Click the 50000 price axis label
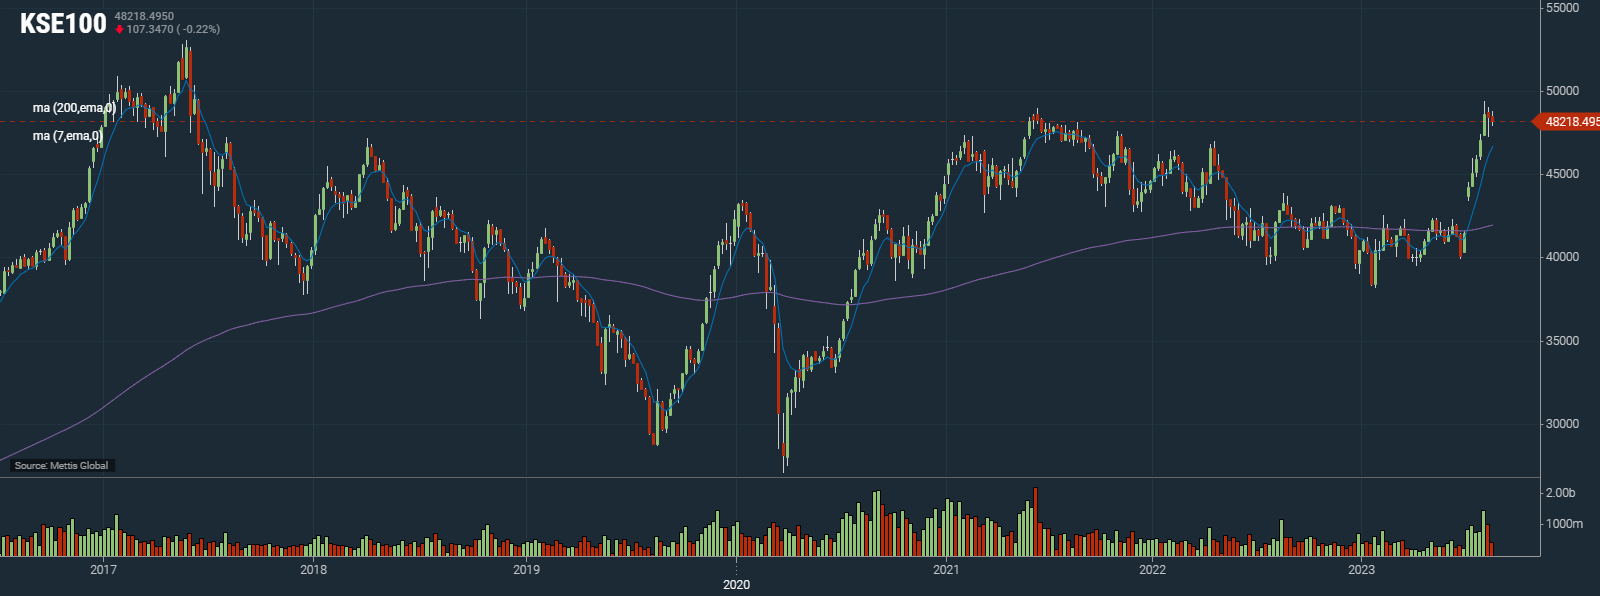Viewport: 1600px width, 596px height. click(1562, 91)
